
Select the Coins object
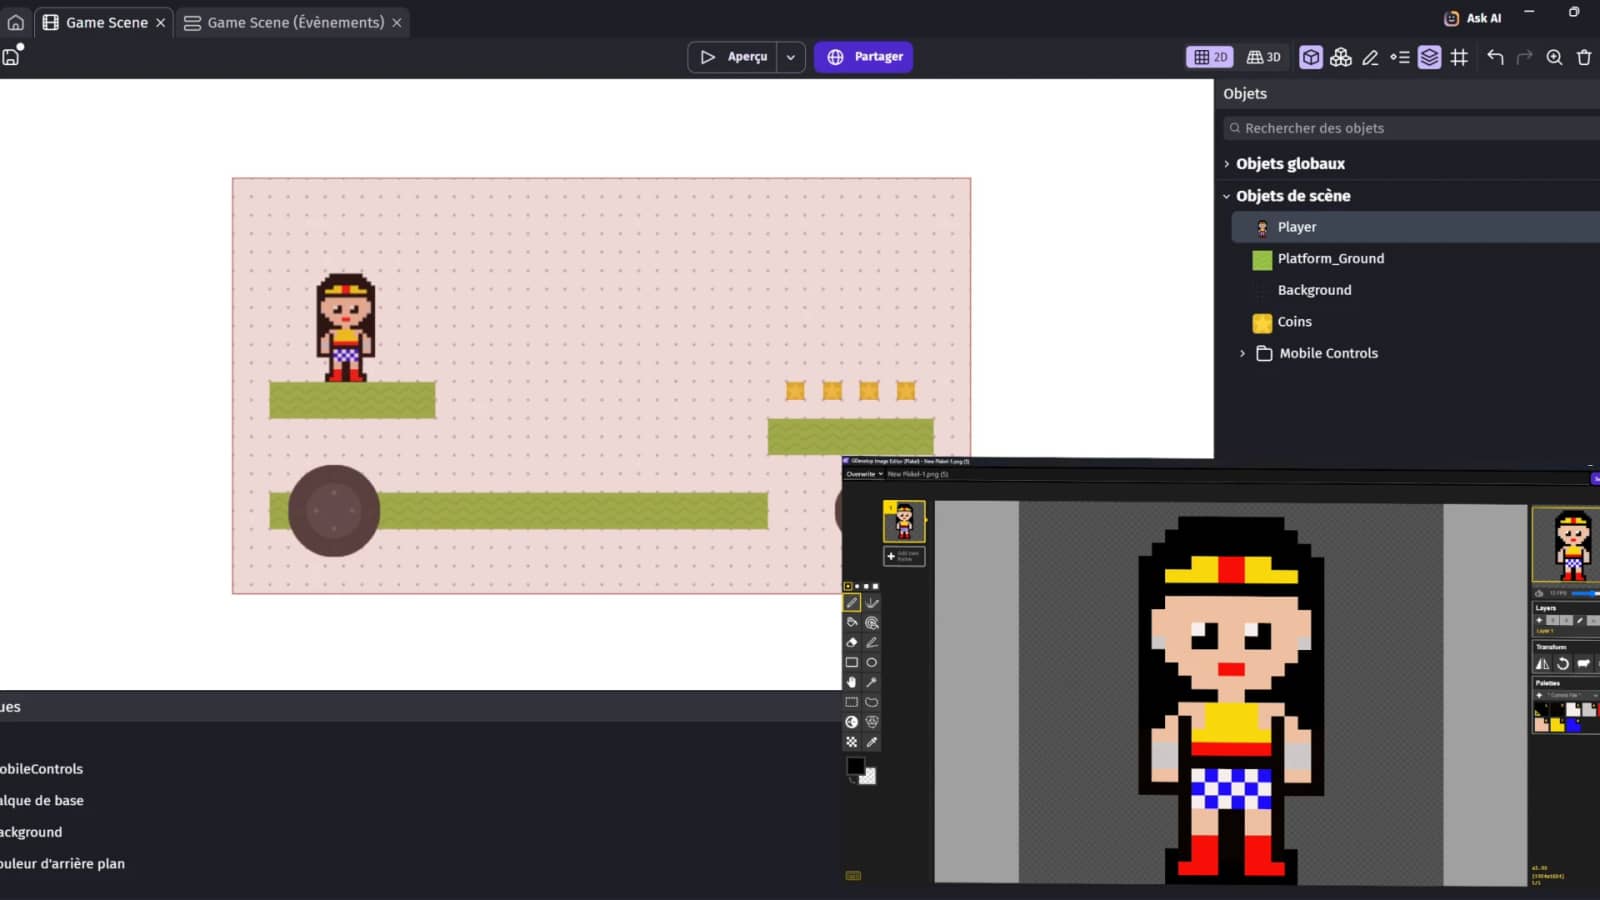point(1415,321)
